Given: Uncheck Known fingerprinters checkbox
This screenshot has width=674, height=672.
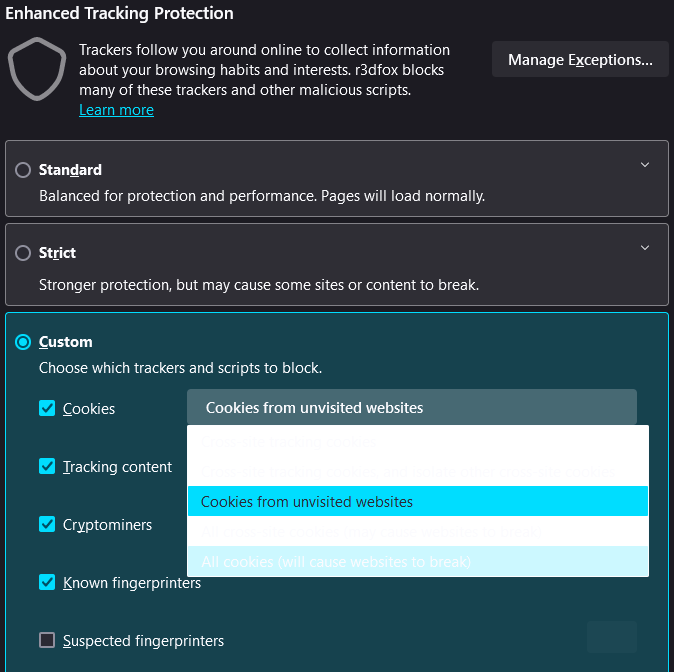Looking at the screenshot, I should pos(47,582).
